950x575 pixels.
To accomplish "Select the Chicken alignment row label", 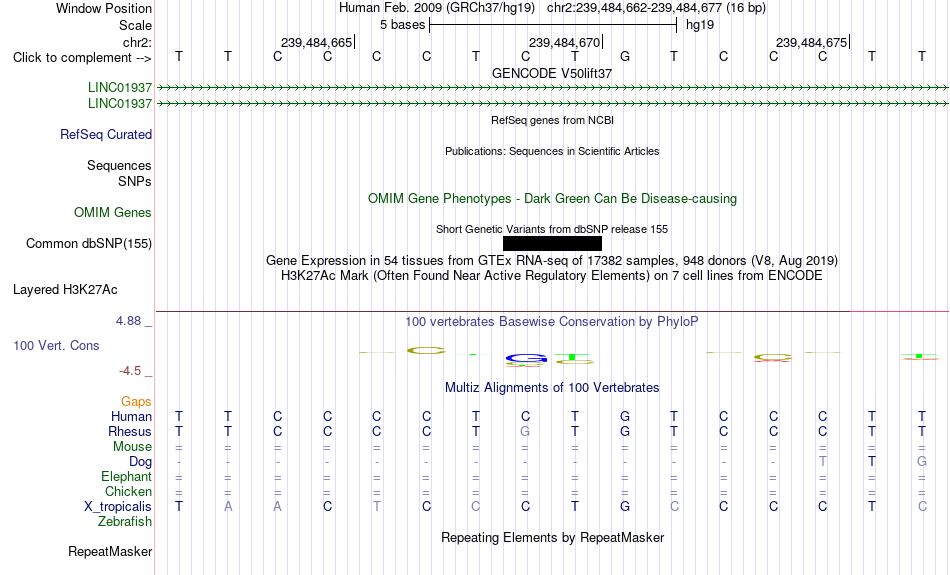I will tap(128, 491).
